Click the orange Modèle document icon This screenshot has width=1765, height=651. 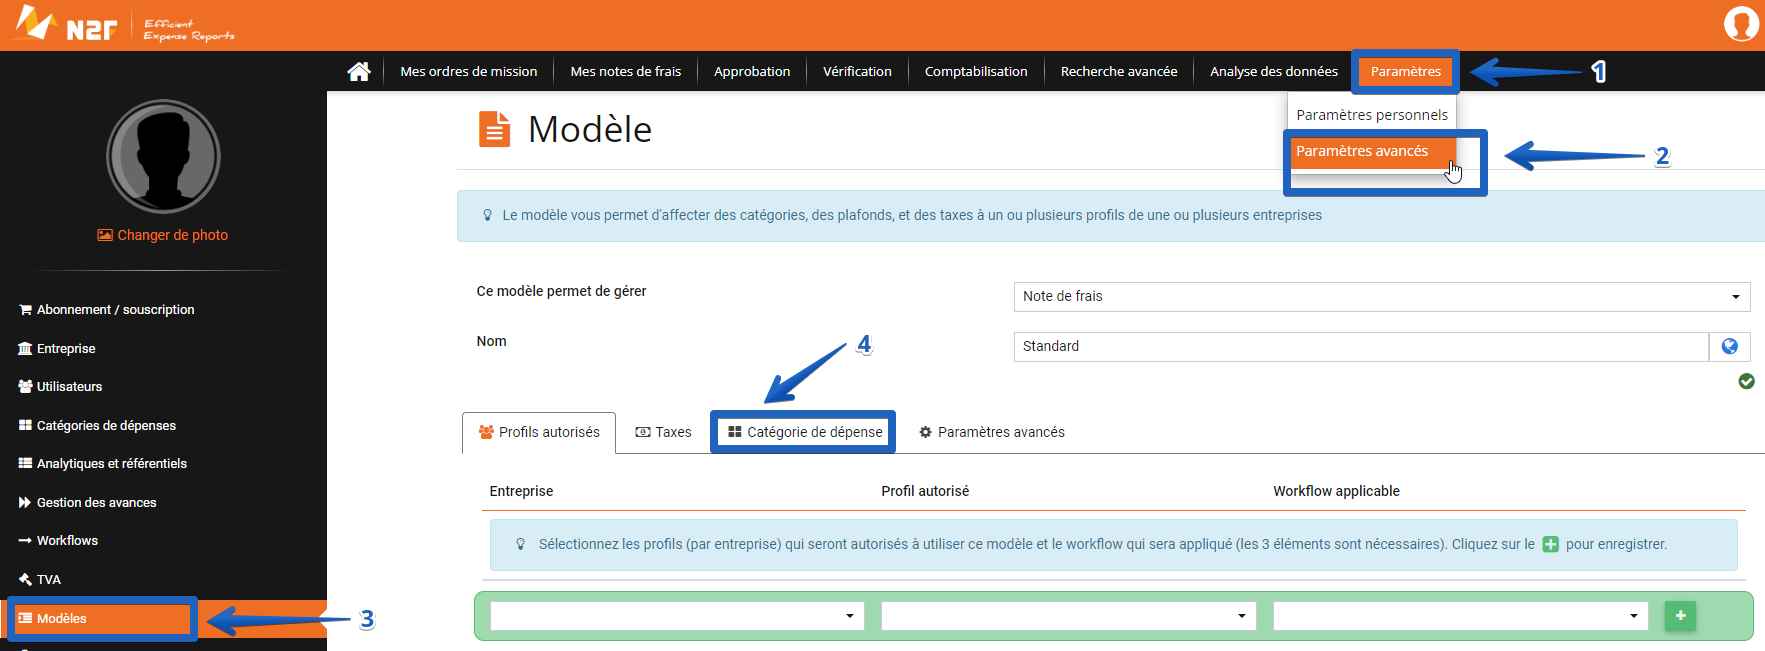click(x=494, y=129)
